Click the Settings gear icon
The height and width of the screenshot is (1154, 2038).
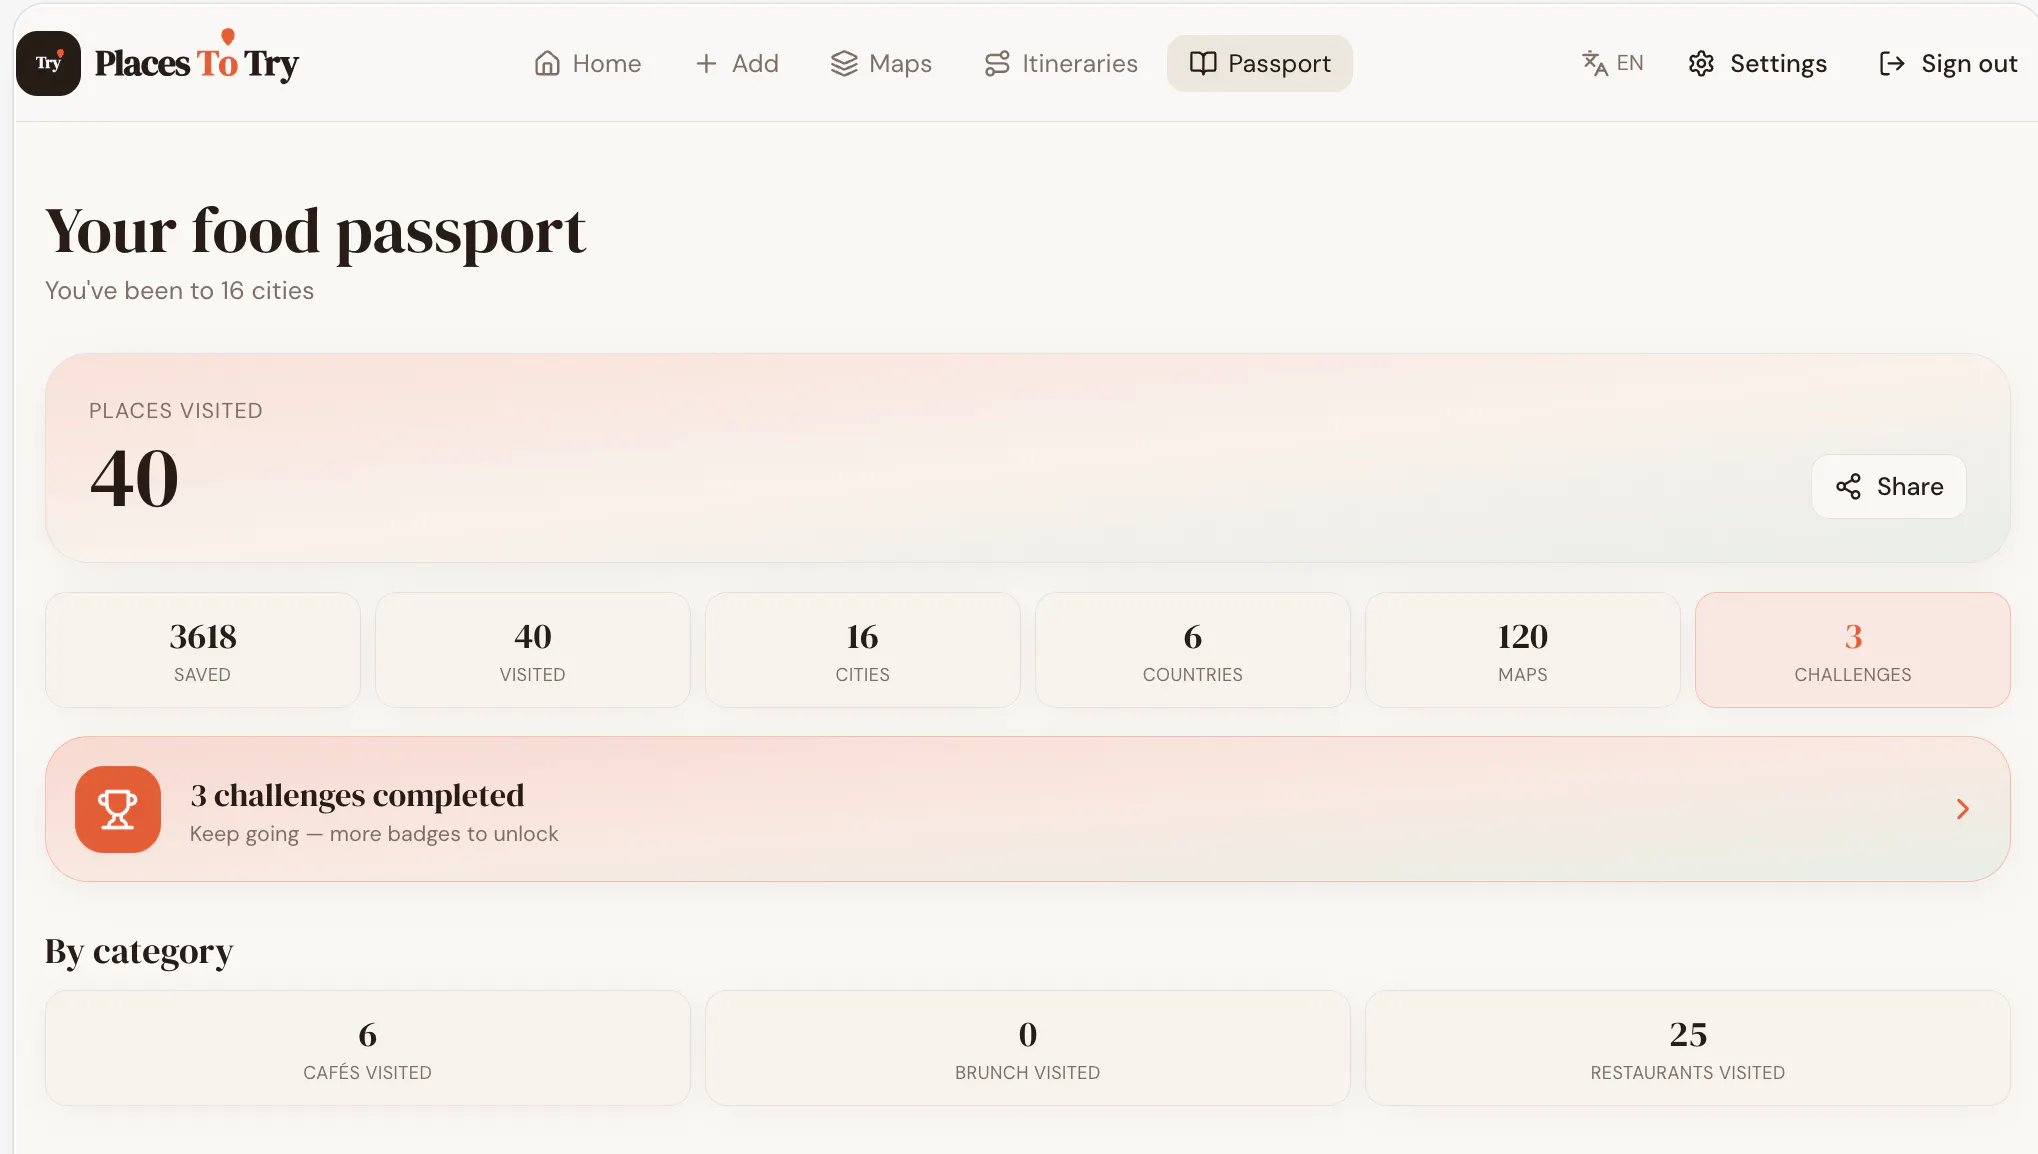point(1701,63)
